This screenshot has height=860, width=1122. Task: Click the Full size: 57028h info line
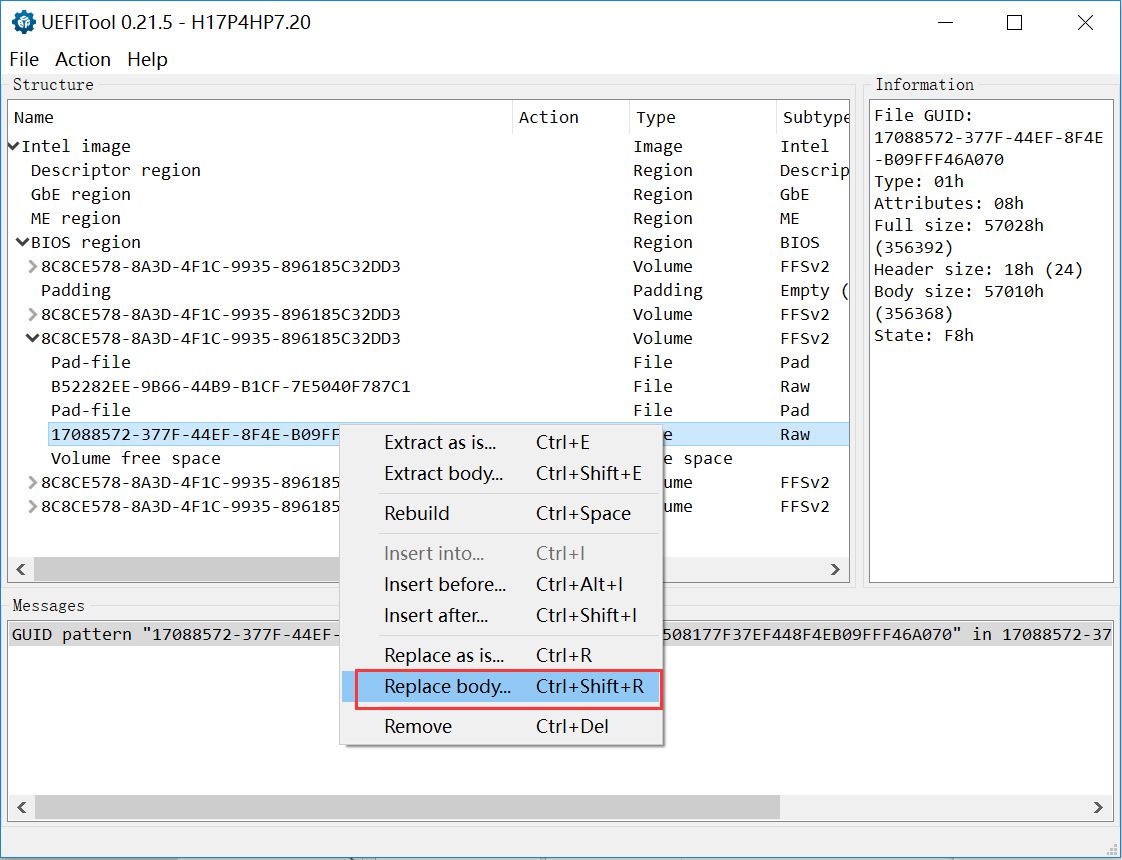tap(958, 237)
